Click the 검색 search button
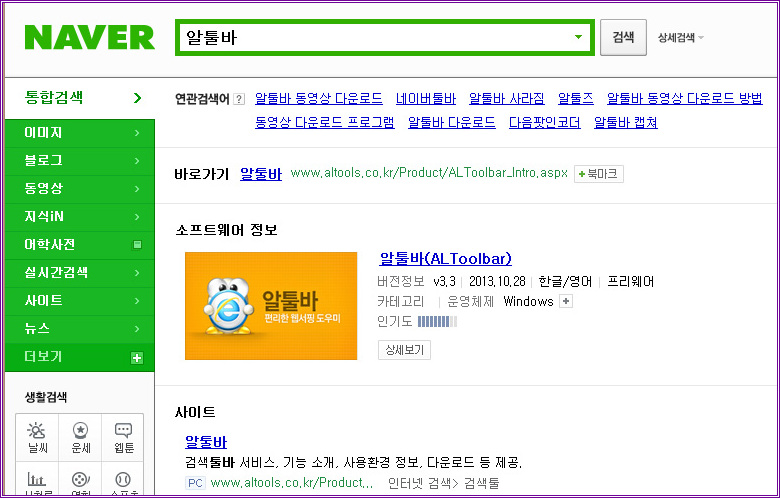 coord(623,37)
